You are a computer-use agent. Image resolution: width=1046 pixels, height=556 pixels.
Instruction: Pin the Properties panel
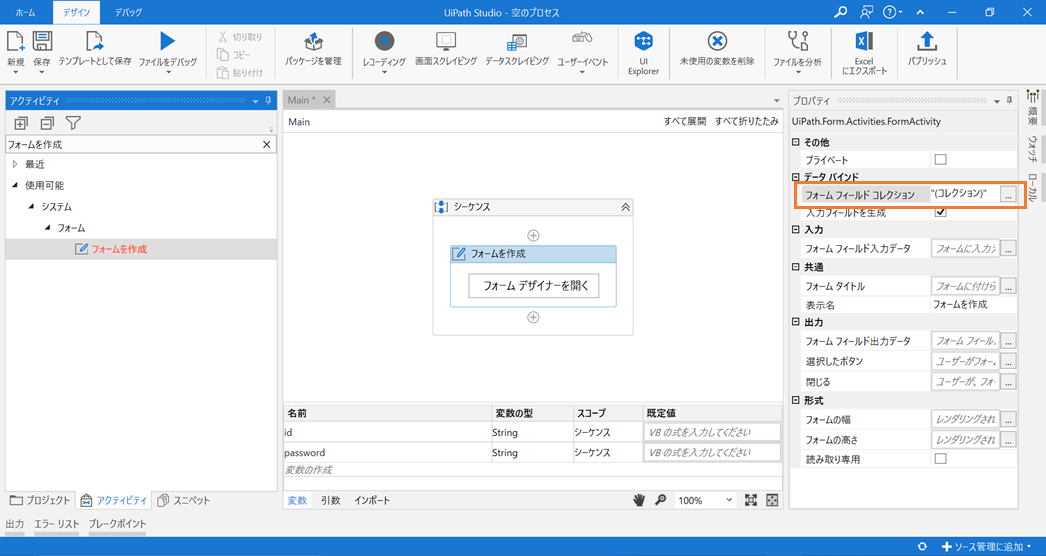[1009, 101]
